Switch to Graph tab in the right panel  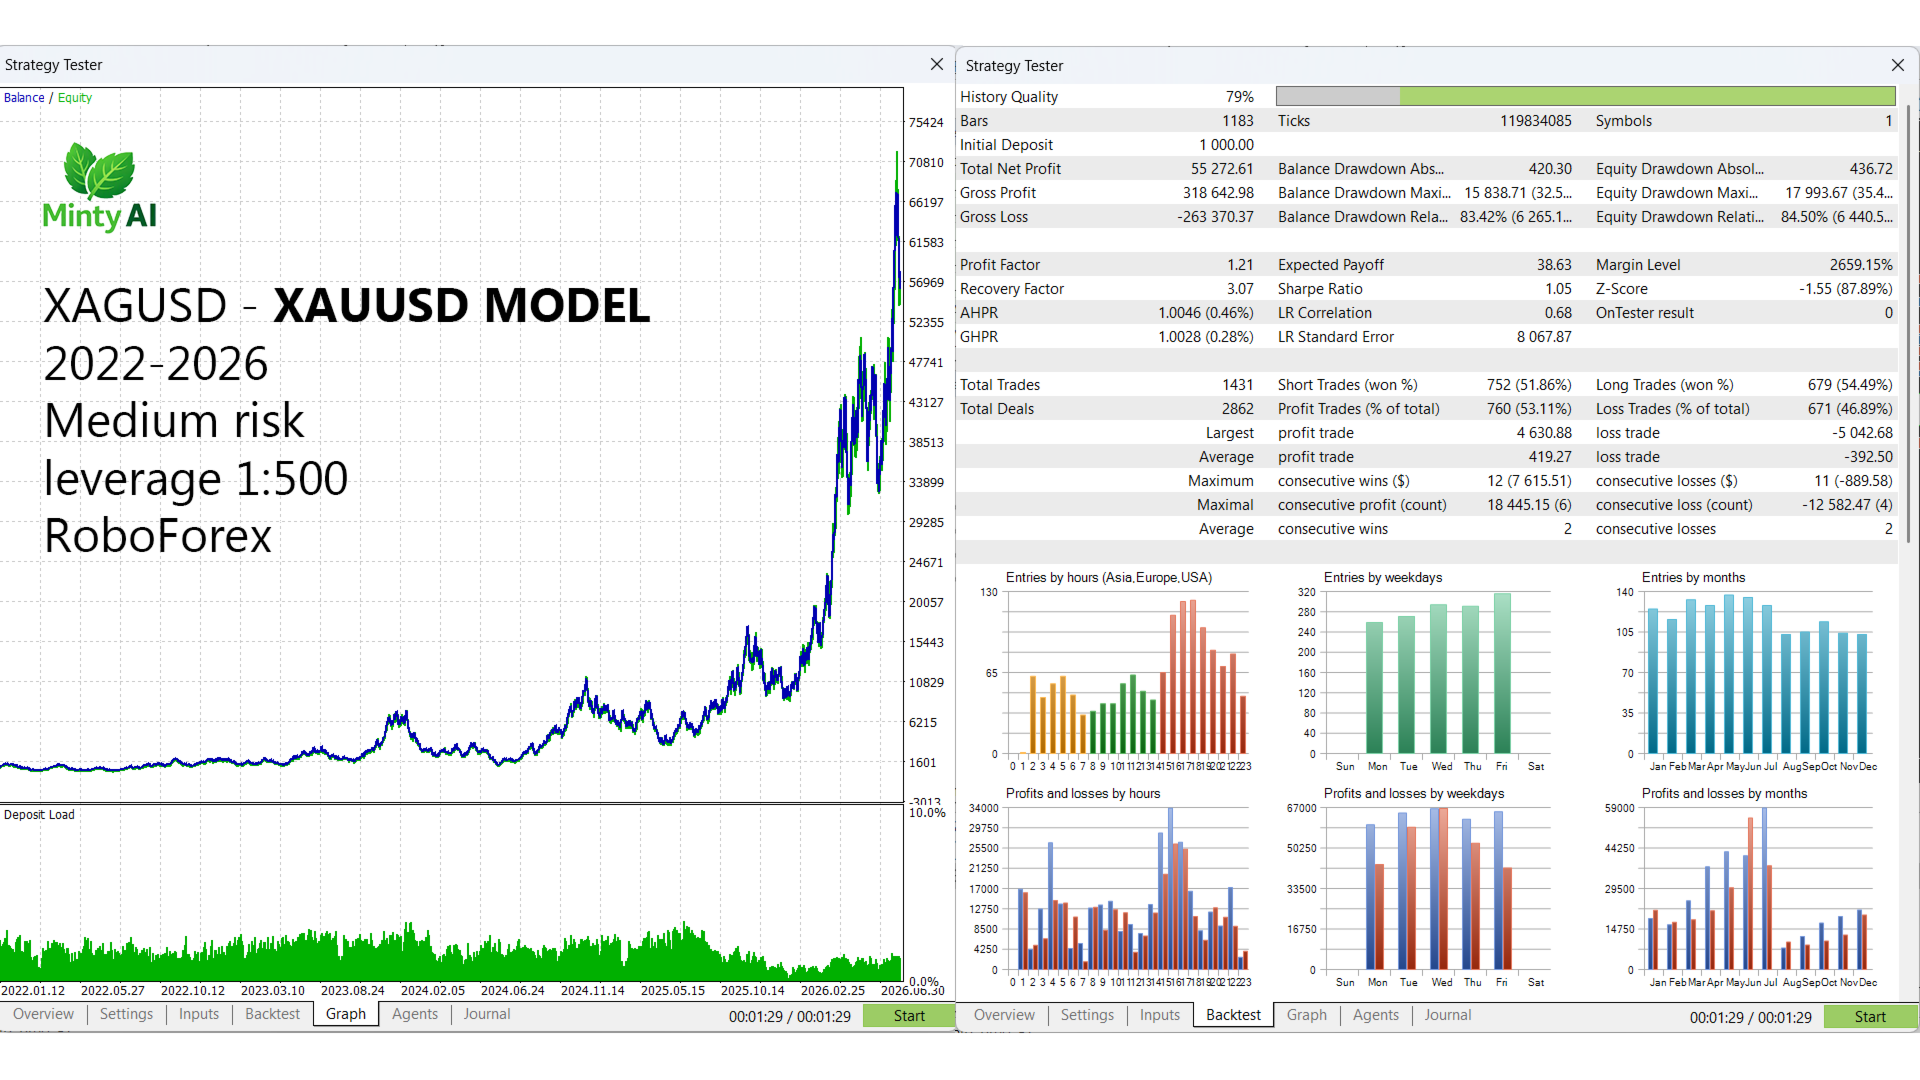coord(1307,1015)
